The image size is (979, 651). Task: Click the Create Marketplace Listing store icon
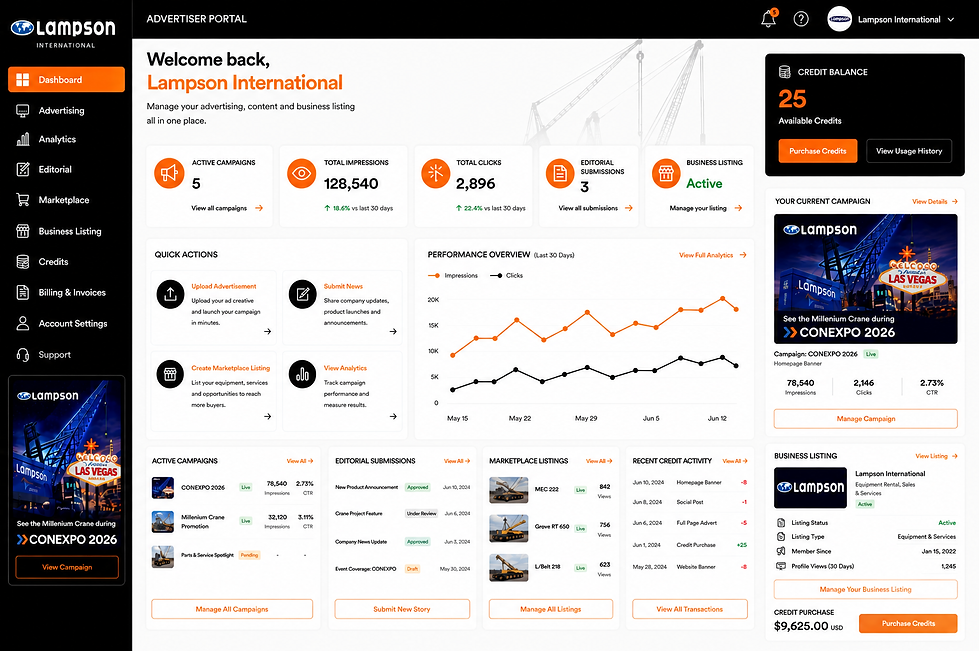pyautogui.click(x=170, y=374)
